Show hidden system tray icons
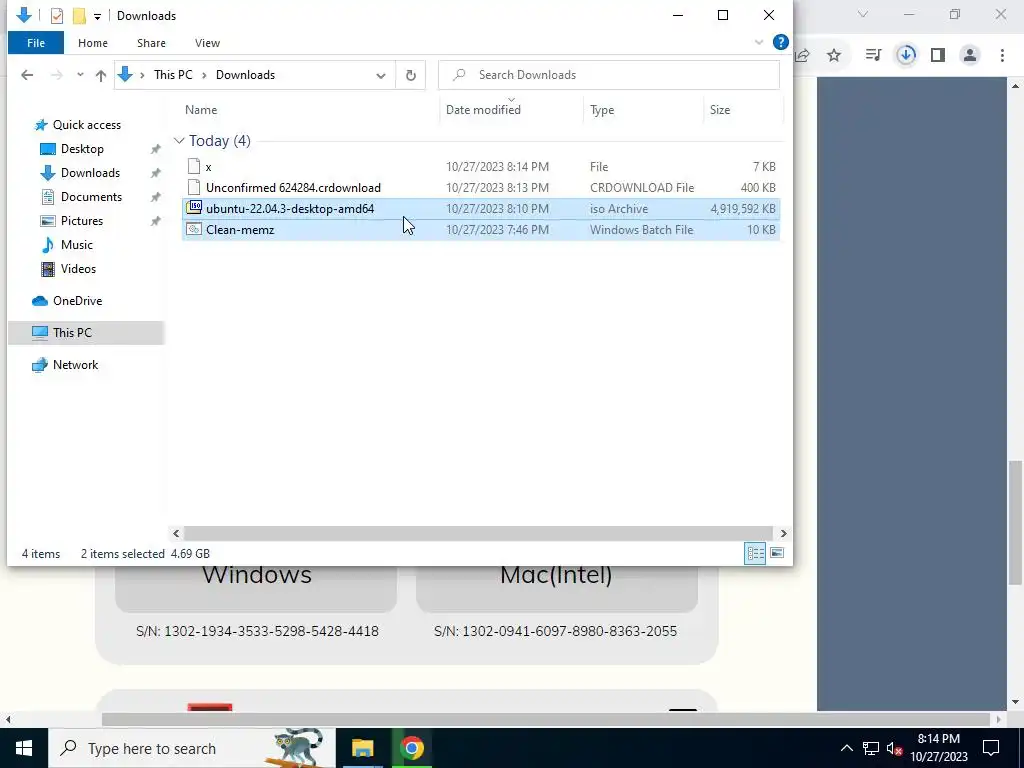The width and height of the screenshot is (1024, 768). pos(846,748)
